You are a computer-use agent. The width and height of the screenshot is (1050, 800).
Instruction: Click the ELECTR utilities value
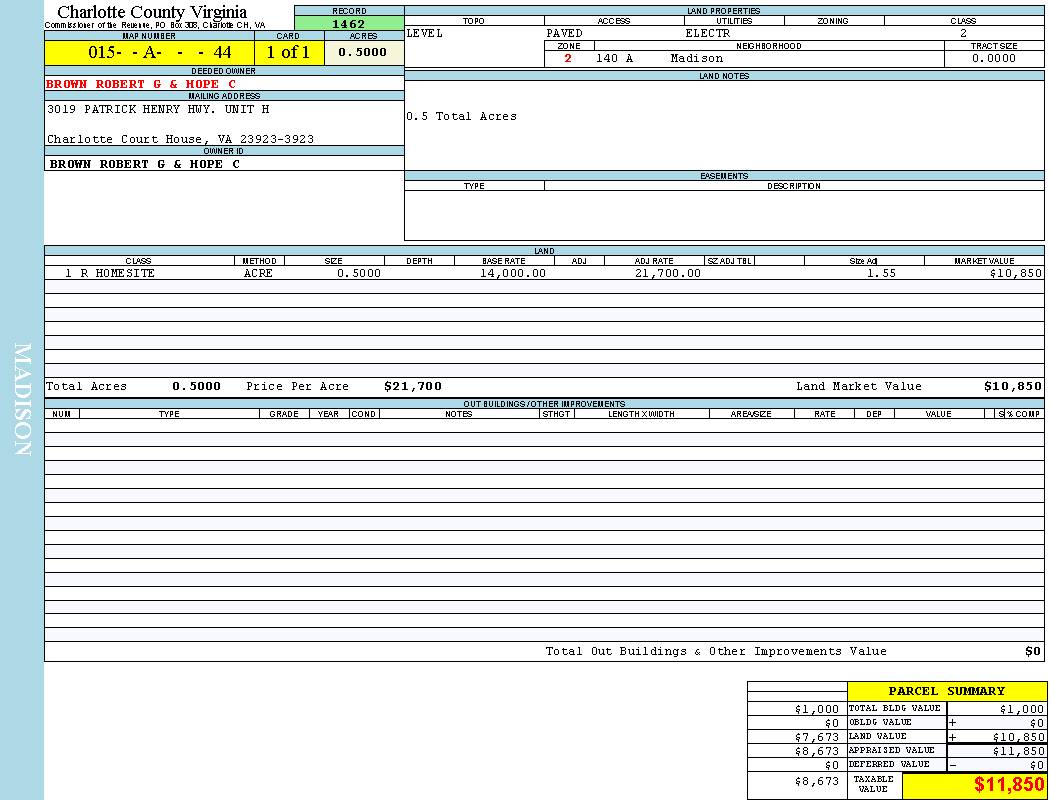[707, 33]
